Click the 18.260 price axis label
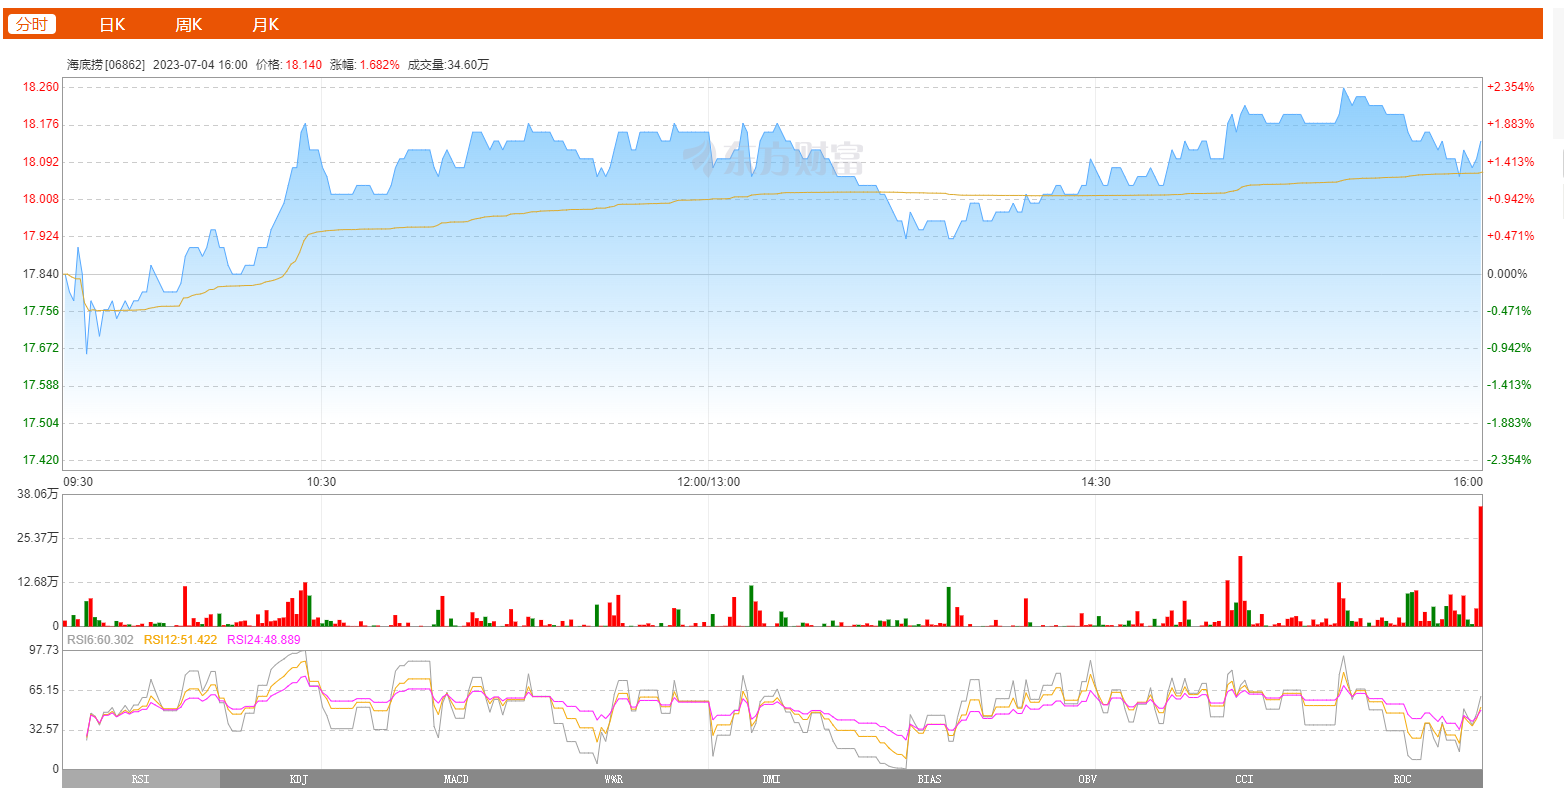Screen dimensions: 1564x800 [x=41, y=87]
